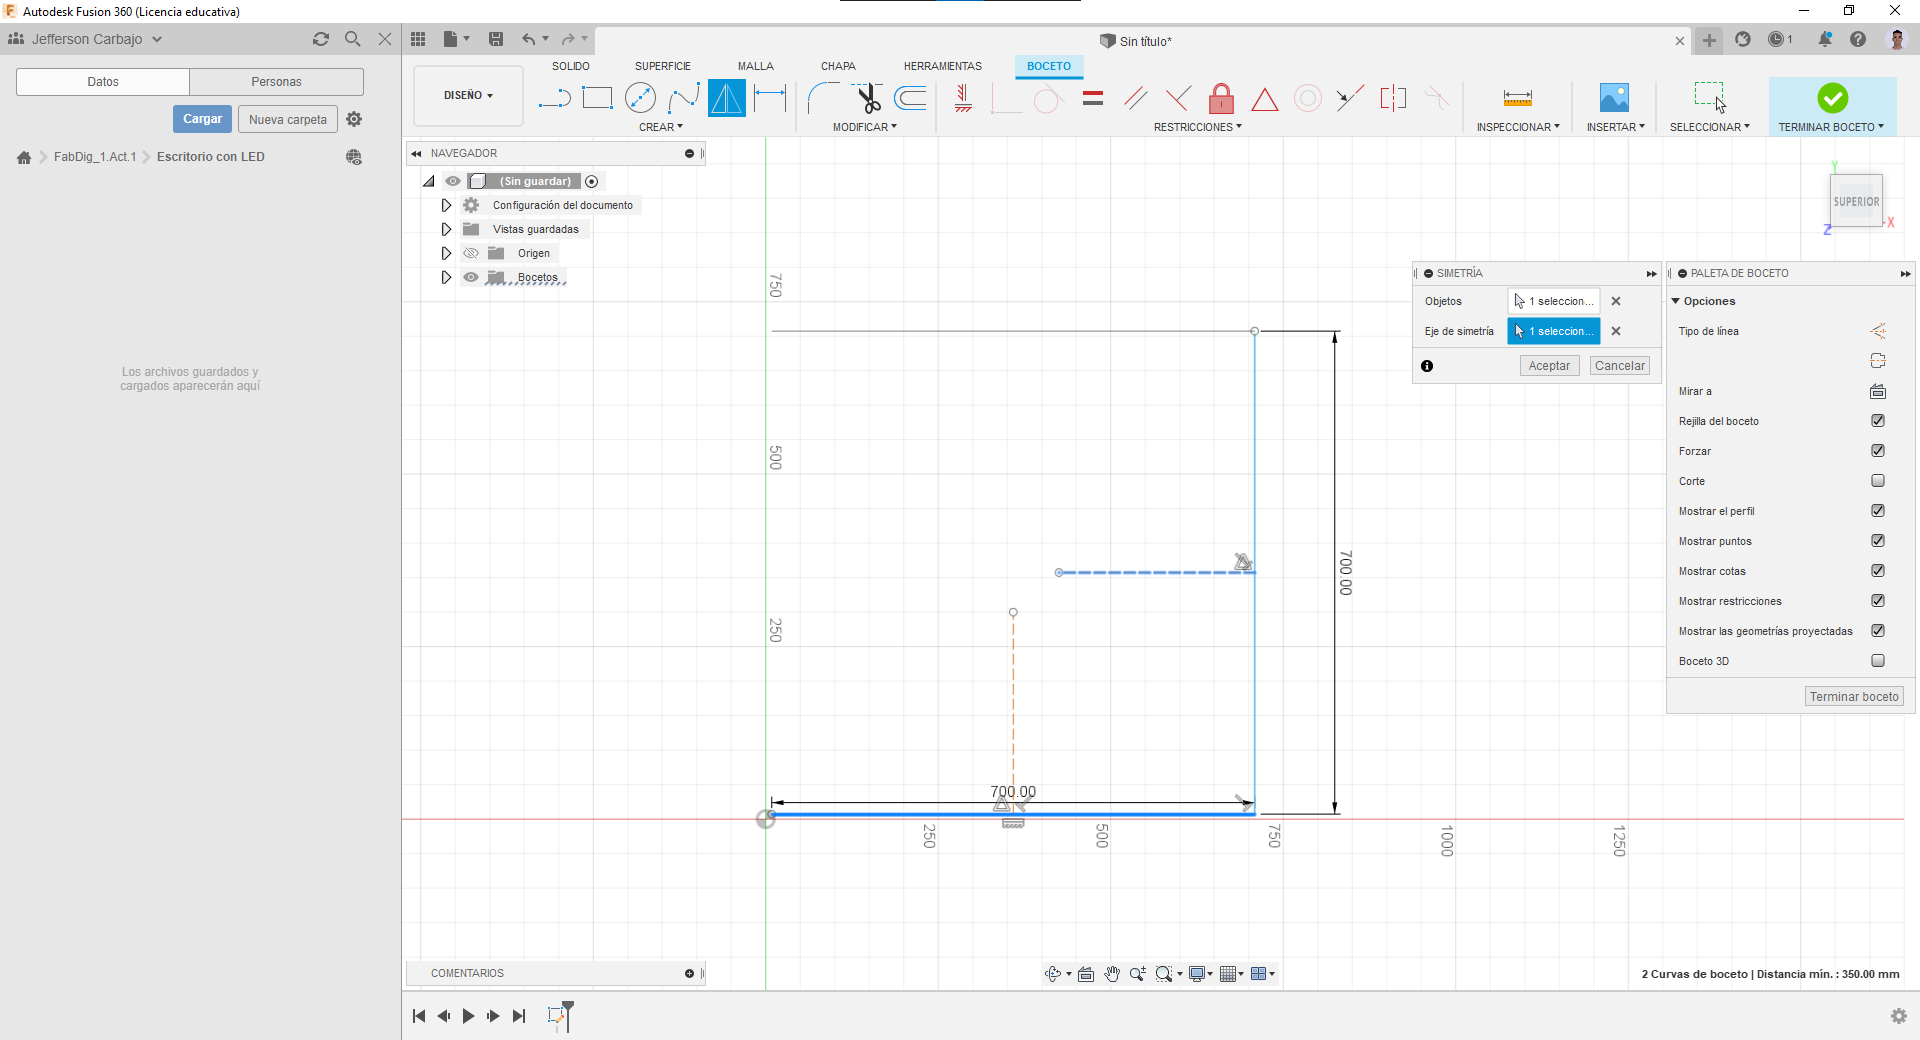Save the document with disk icon
This screenshot has width=1920, height=1040.
496,39
